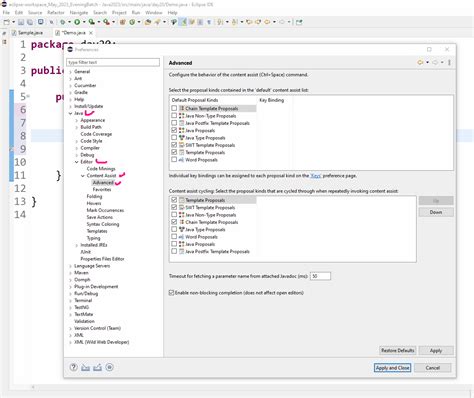Expand the Maven preferences node
Image resolution: width=474 pixels, height=398 pixels.
70,273
